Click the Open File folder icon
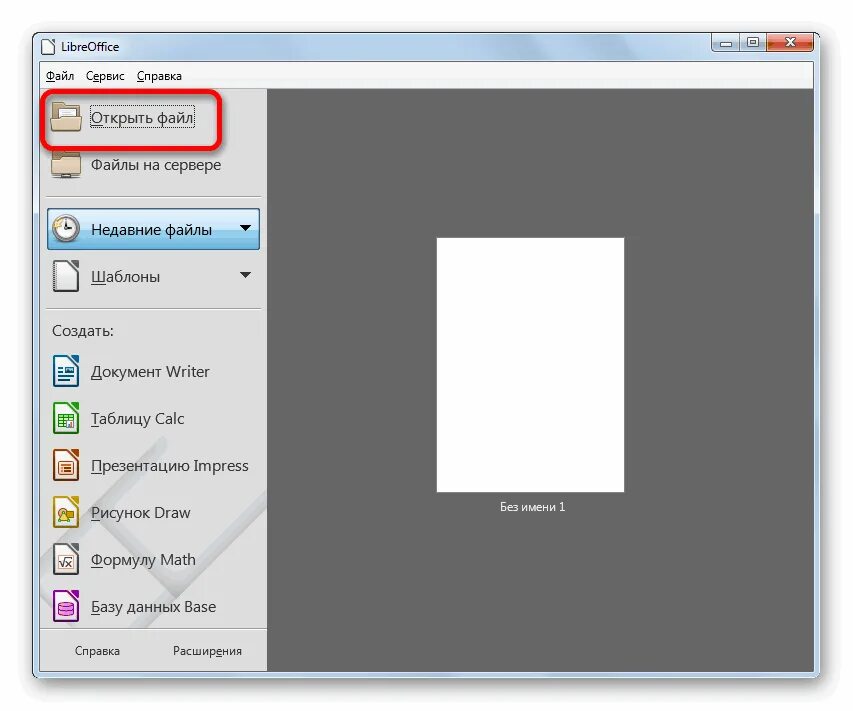The width and height of the screenshot is (853, 711). click(66, 118)
